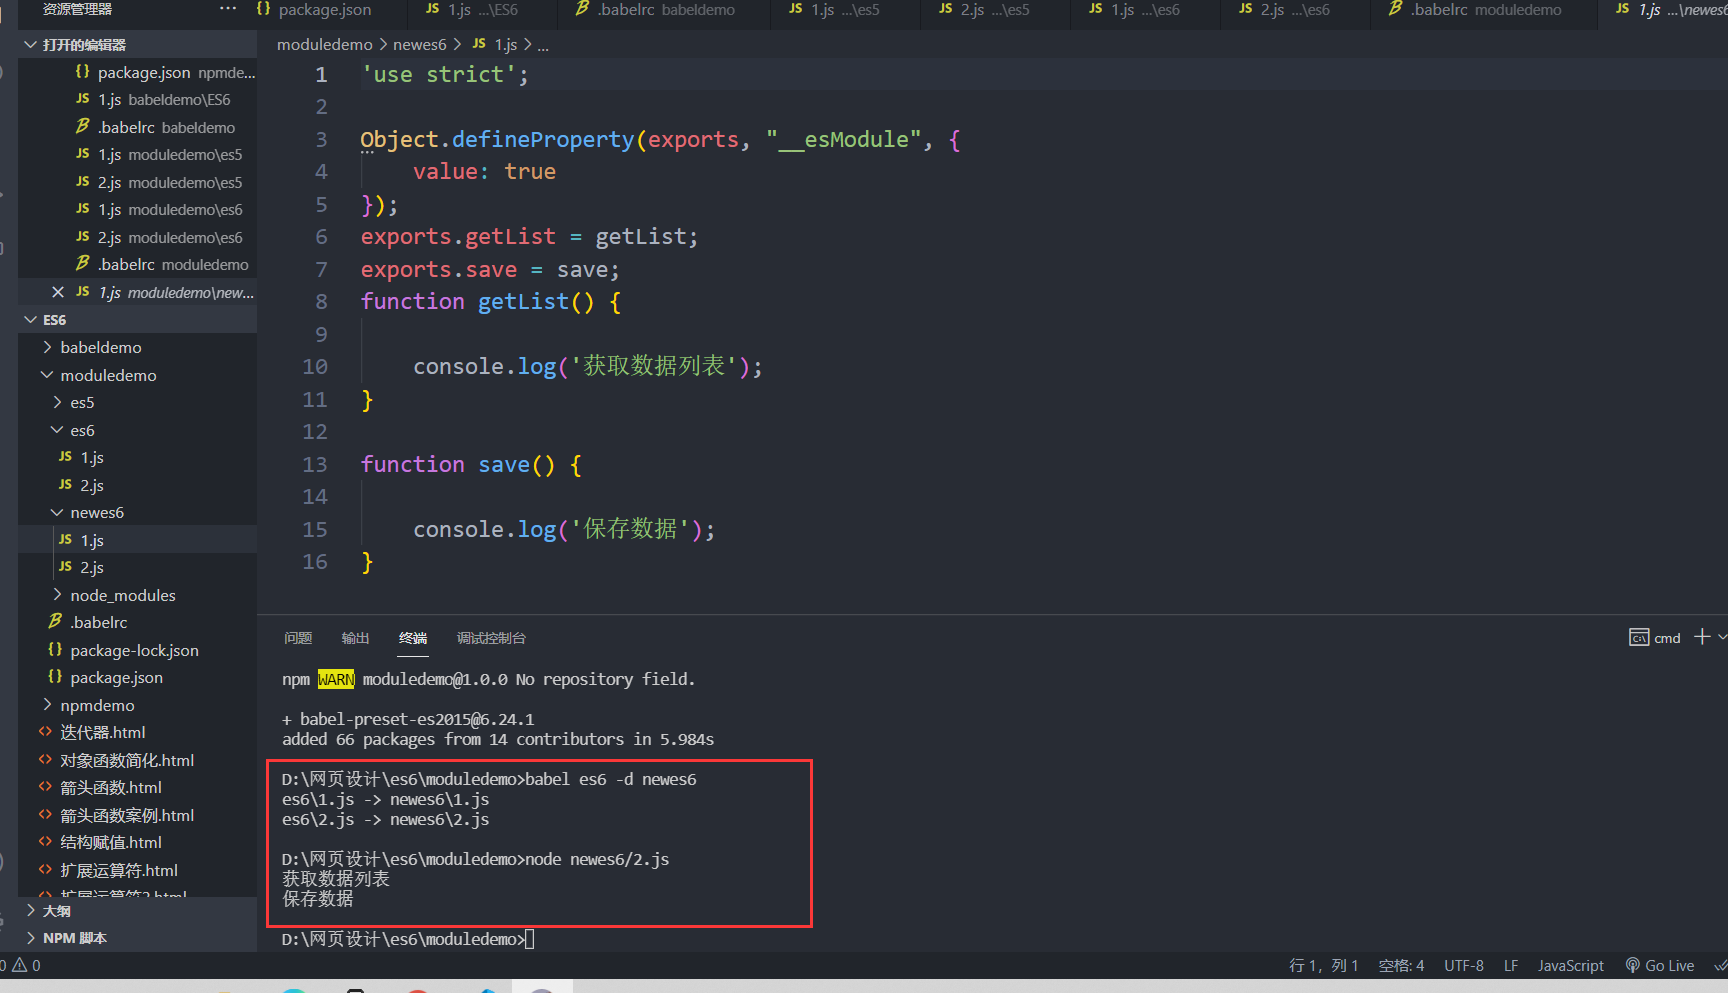Click Go Live broadcast icon in status bar
Image resolution: width=1728 pixels, height=993 pixels.
point(1633,965)
